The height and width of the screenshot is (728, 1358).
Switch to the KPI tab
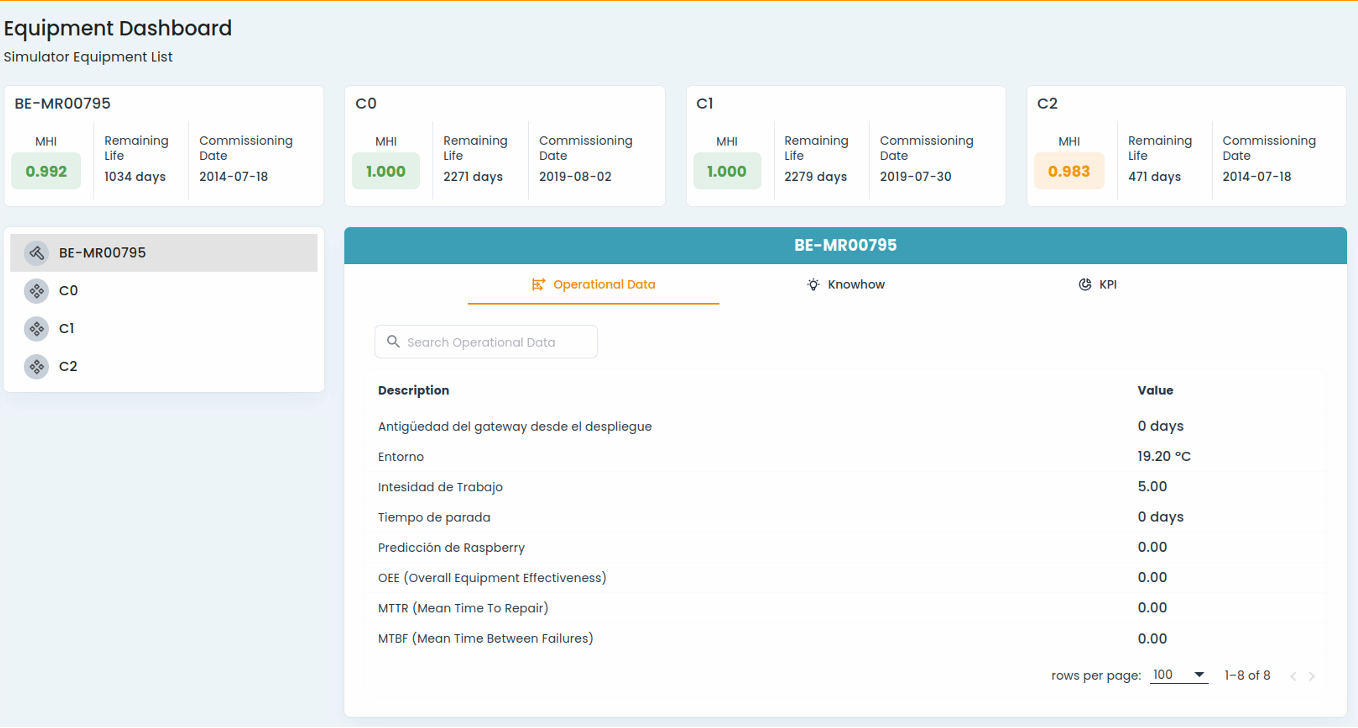click(x=1098, y=285)
